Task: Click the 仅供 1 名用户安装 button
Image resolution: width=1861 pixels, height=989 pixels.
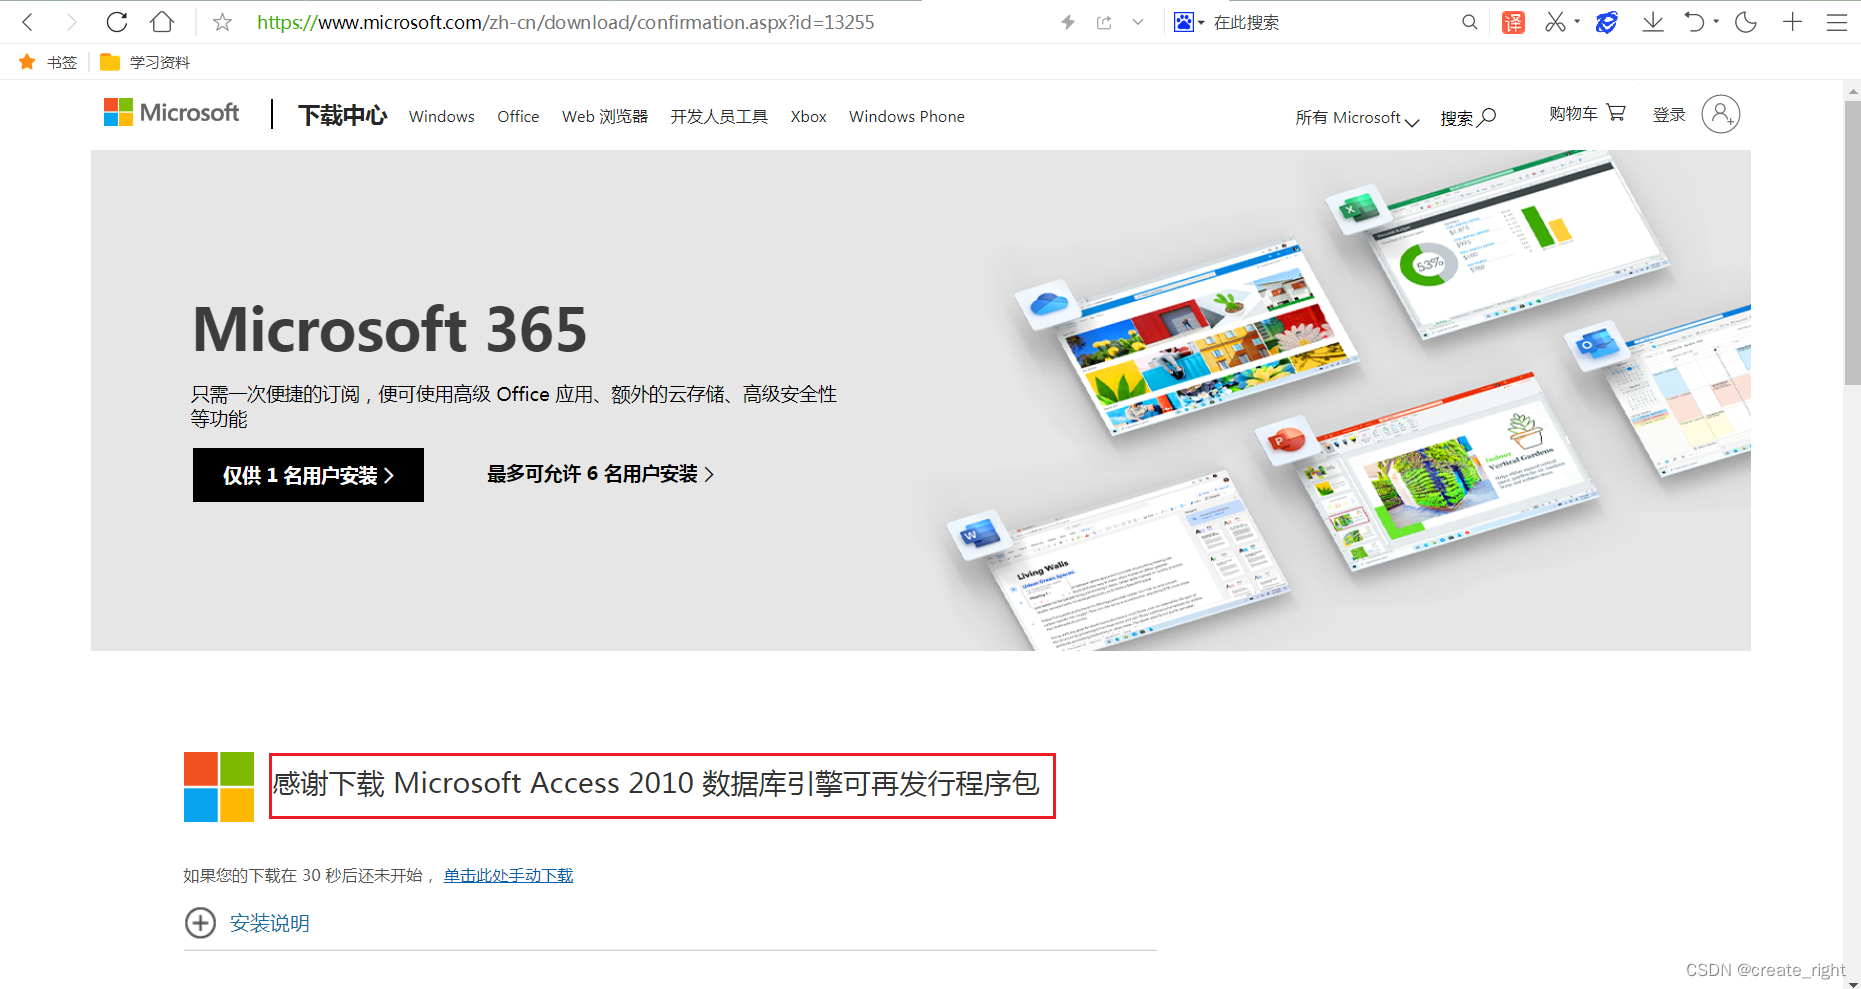Action: 308,475
